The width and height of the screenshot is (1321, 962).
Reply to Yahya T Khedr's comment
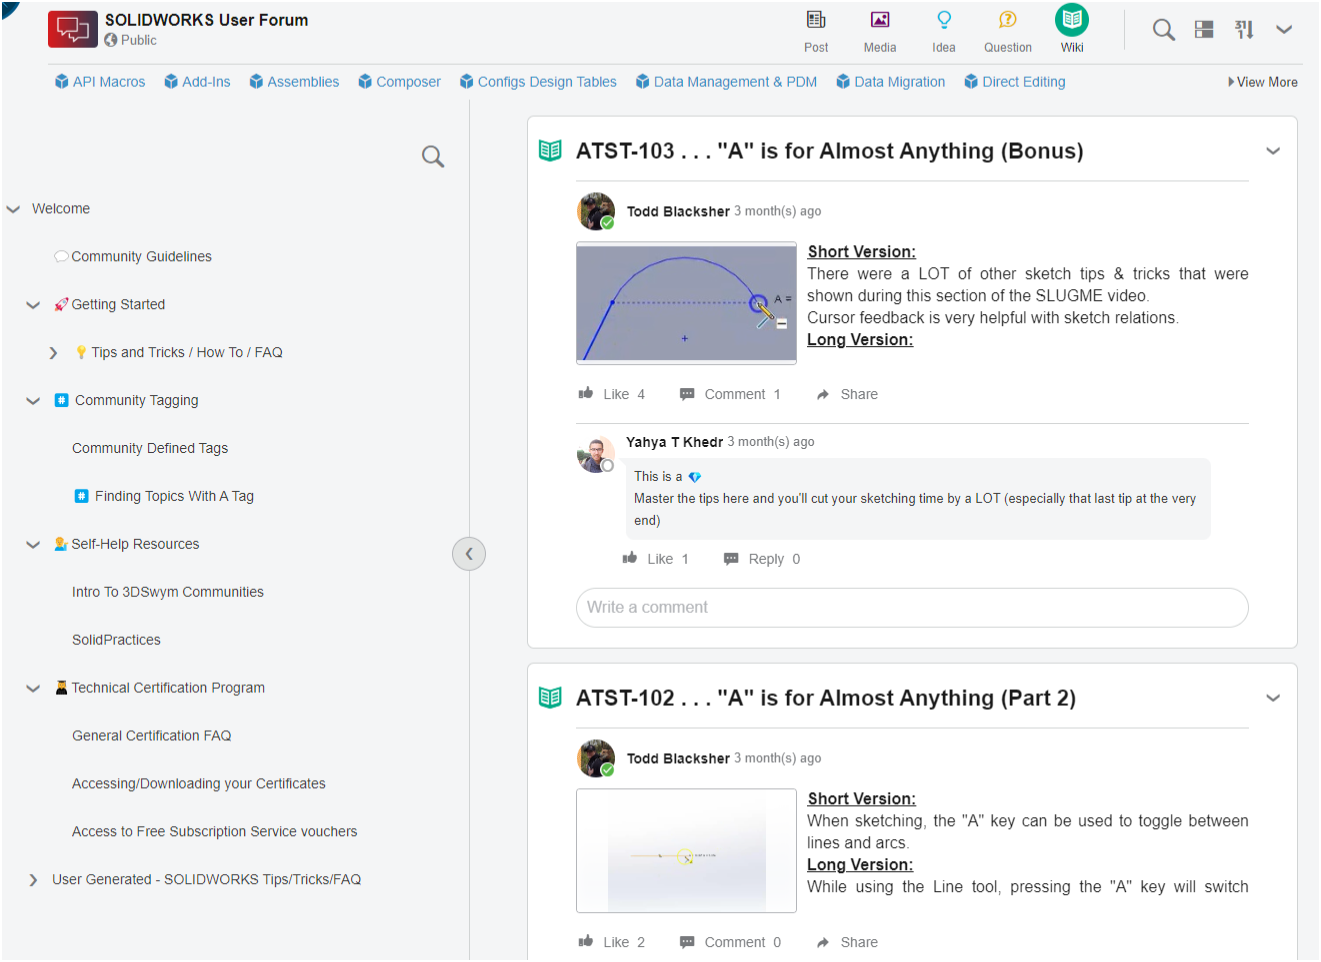[x=762, y=560]
